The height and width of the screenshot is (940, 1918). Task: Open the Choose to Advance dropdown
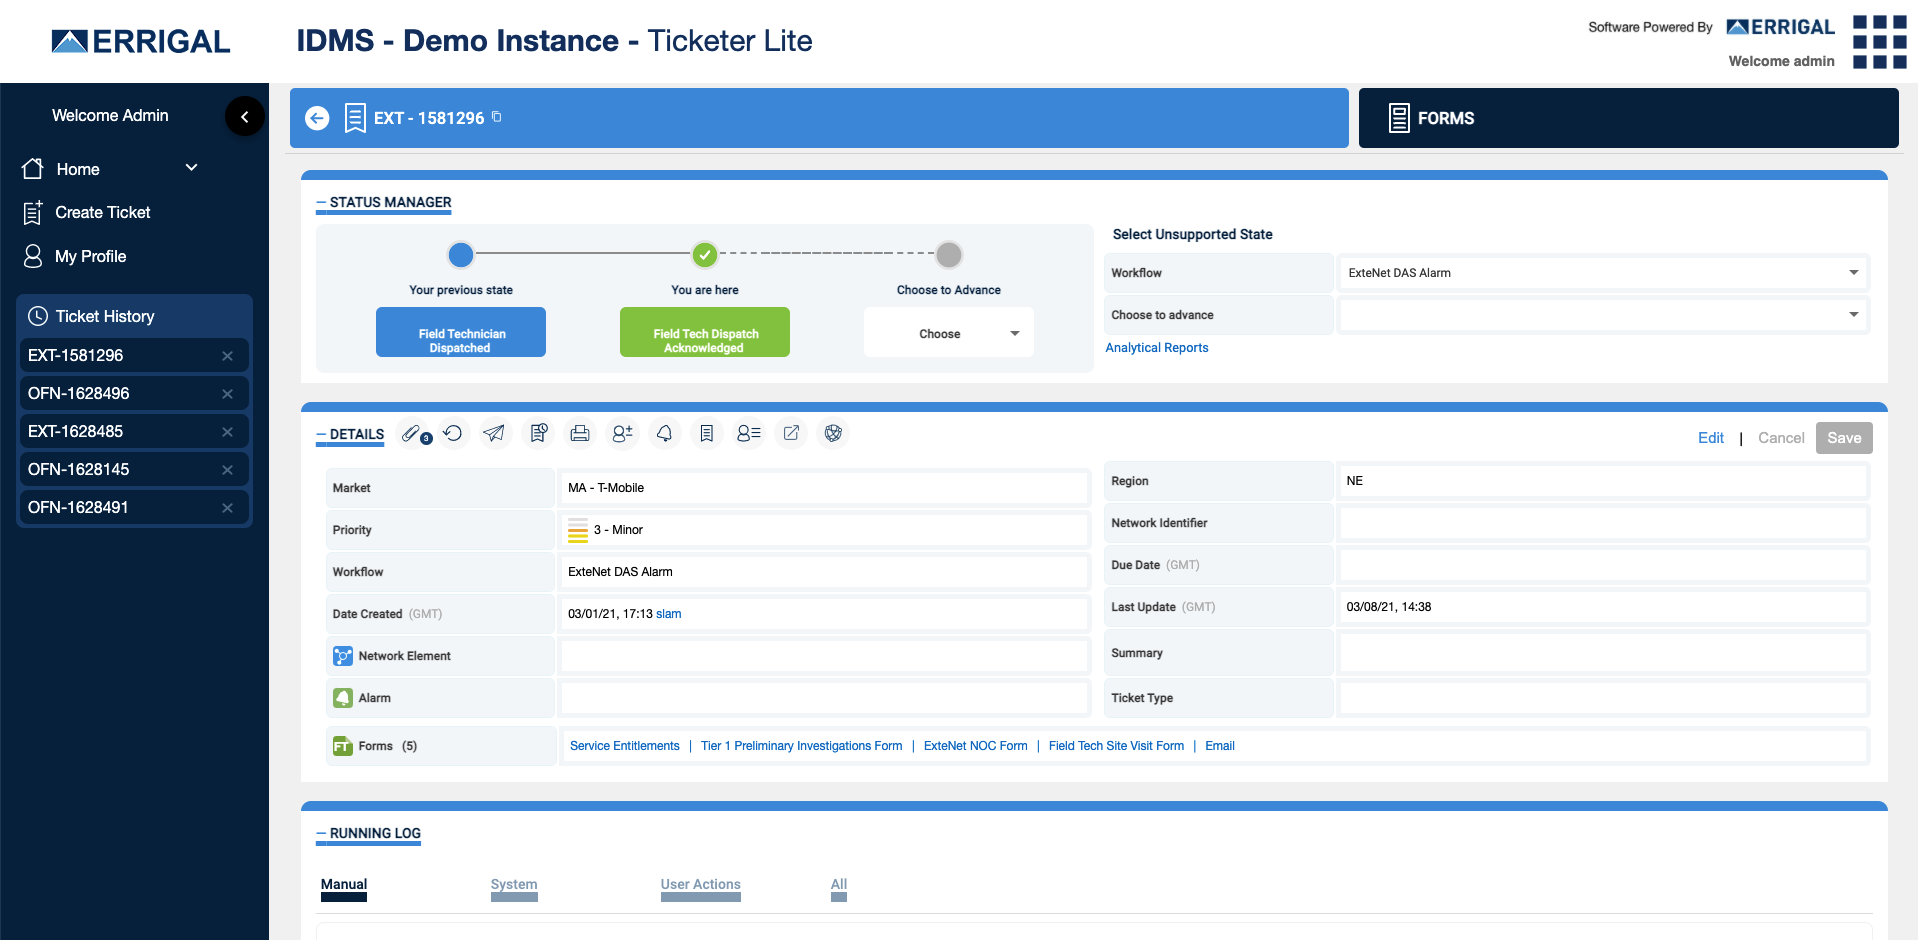(948, 333)
